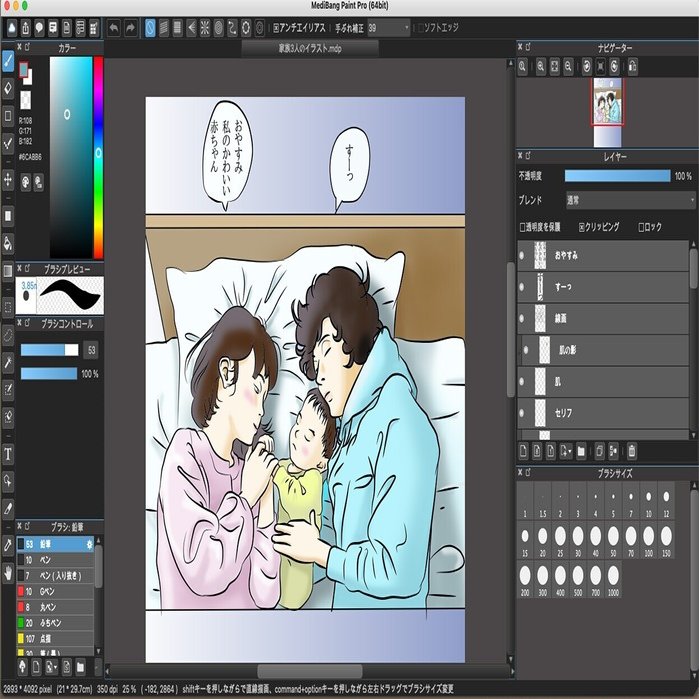Select the セリフ layer
The width and height of the screenshot is (699, 699).
603,413
